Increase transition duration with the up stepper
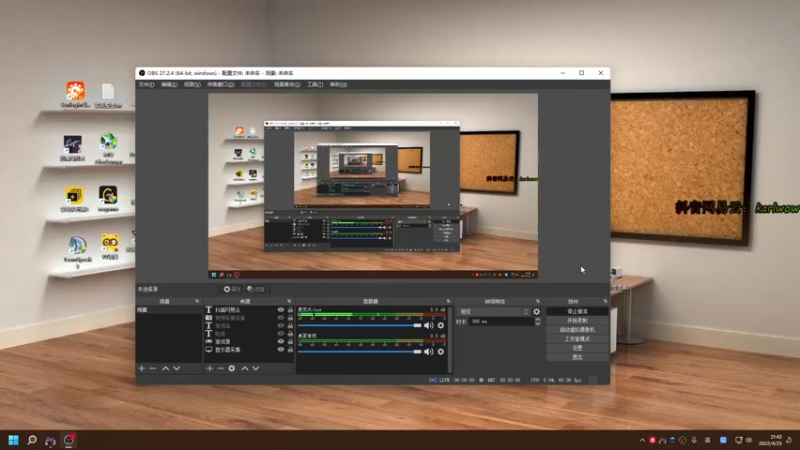Viewport: 800px width, 450px height. coord(537,319)
